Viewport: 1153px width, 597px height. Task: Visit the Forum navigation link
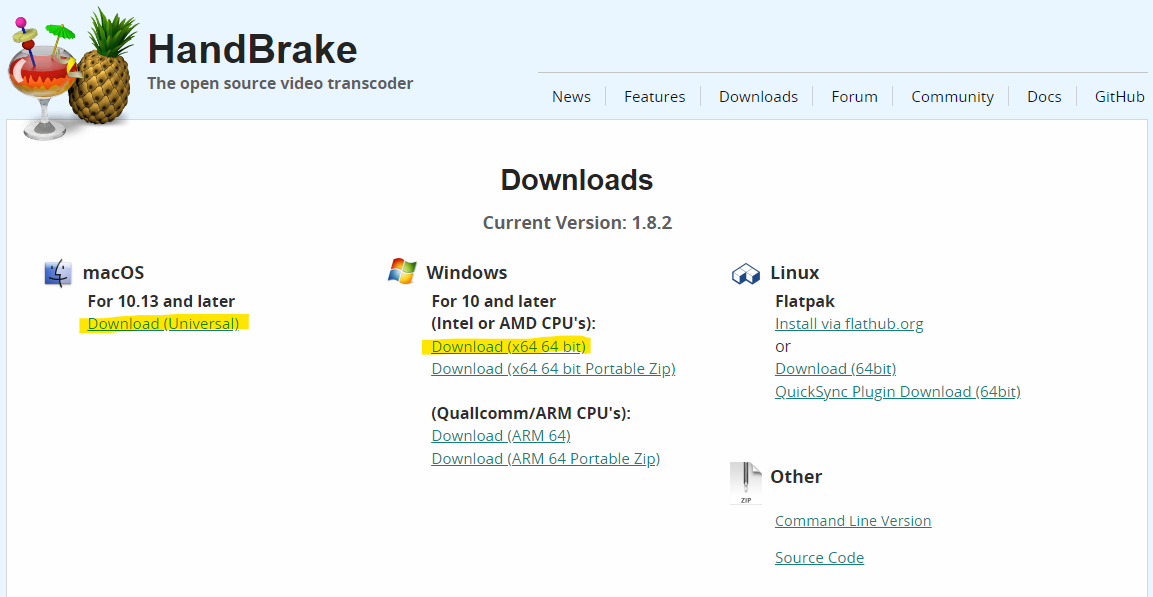point(854,97)
